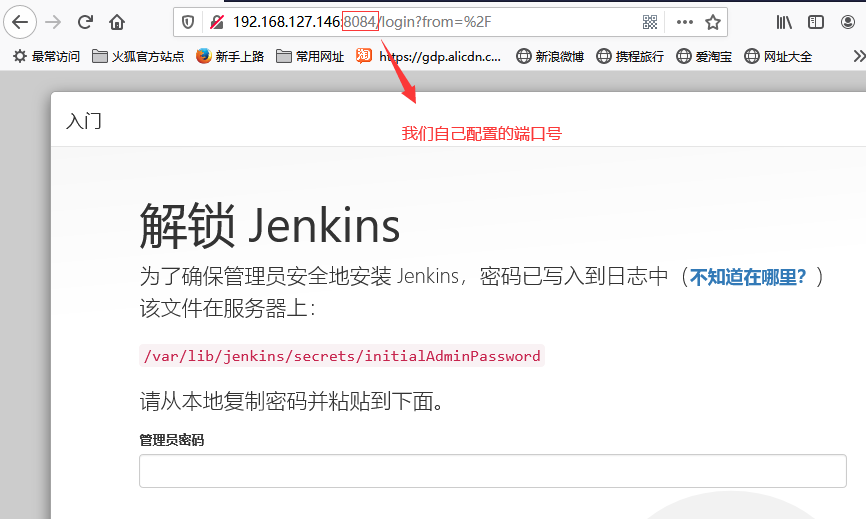This screenshot has width=866, height=519.
Task: Open the QR code icon in address bar
Action: tap(650, 22)
